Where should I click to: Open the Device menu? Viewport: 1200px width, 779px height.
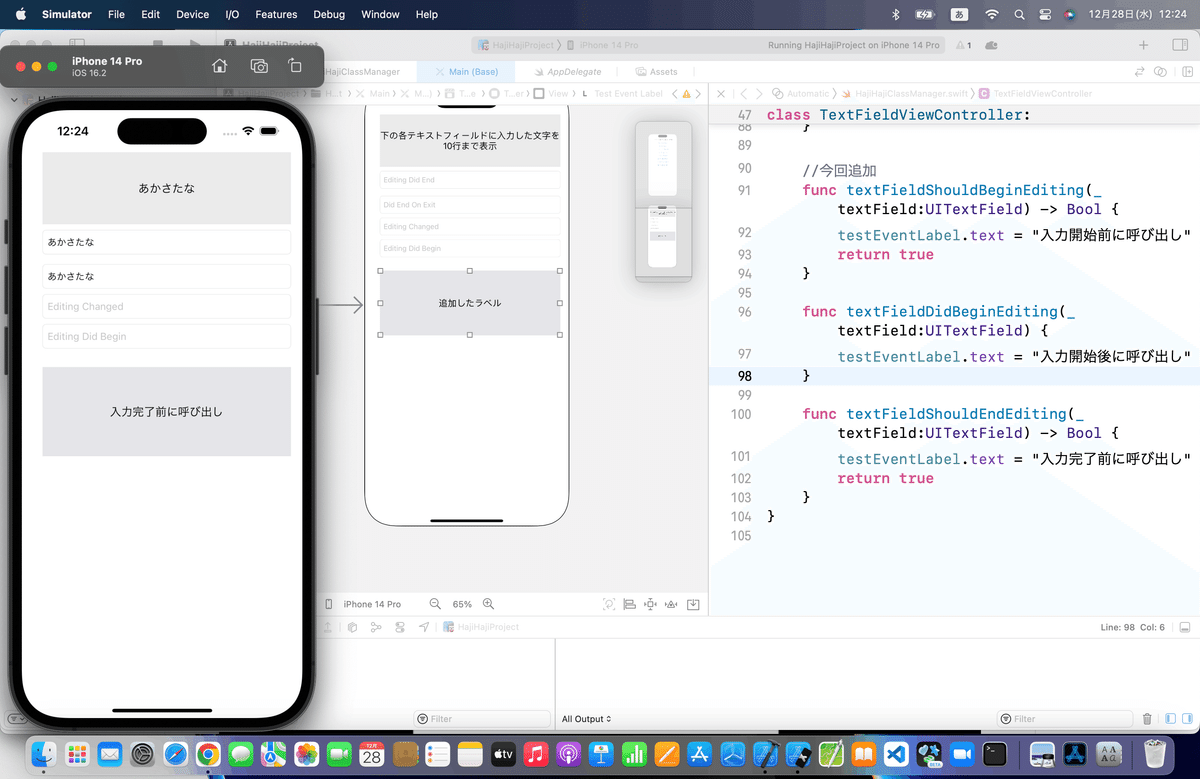192,14
